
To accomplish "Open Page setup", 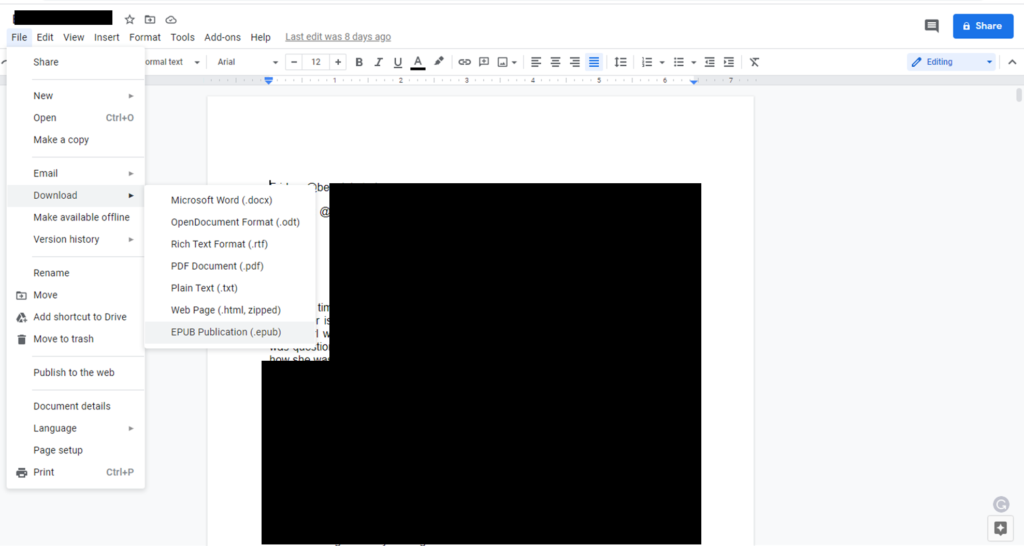I will (x=76, y=450).
